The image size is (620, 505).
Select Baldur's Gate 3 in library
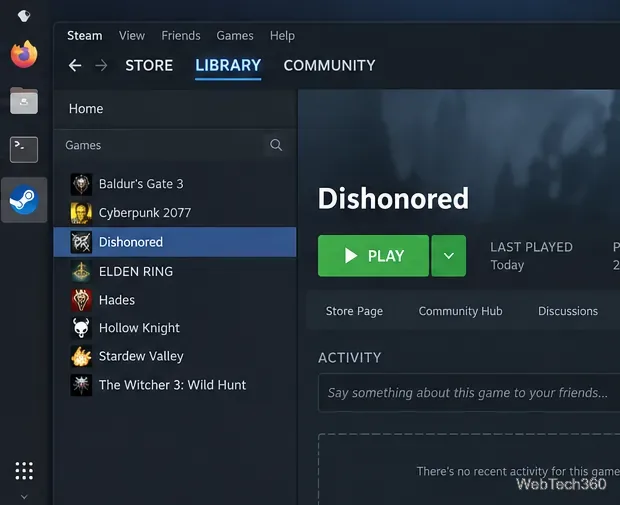pos(175,184)
